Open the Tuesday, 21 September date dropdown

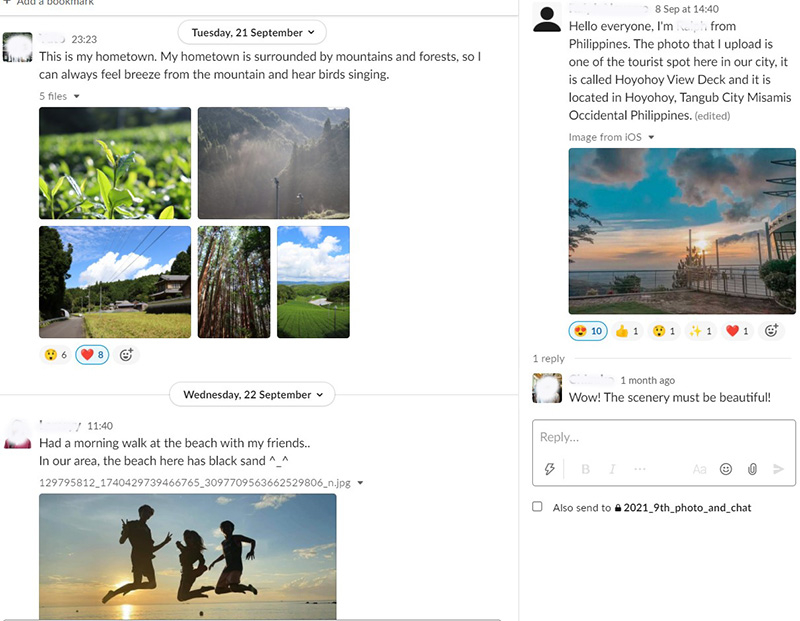[x=252, y=33]
